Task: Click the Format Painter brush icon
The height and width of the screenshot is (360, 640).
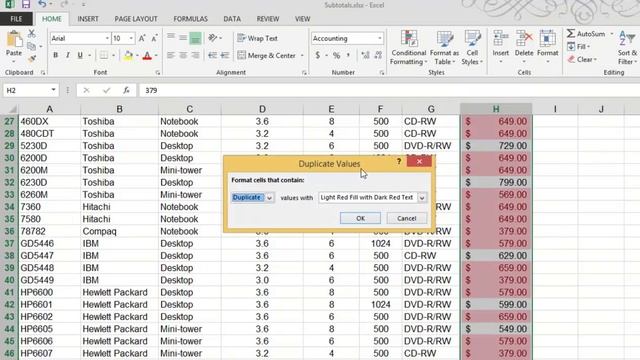Action: tap(31, 59)
